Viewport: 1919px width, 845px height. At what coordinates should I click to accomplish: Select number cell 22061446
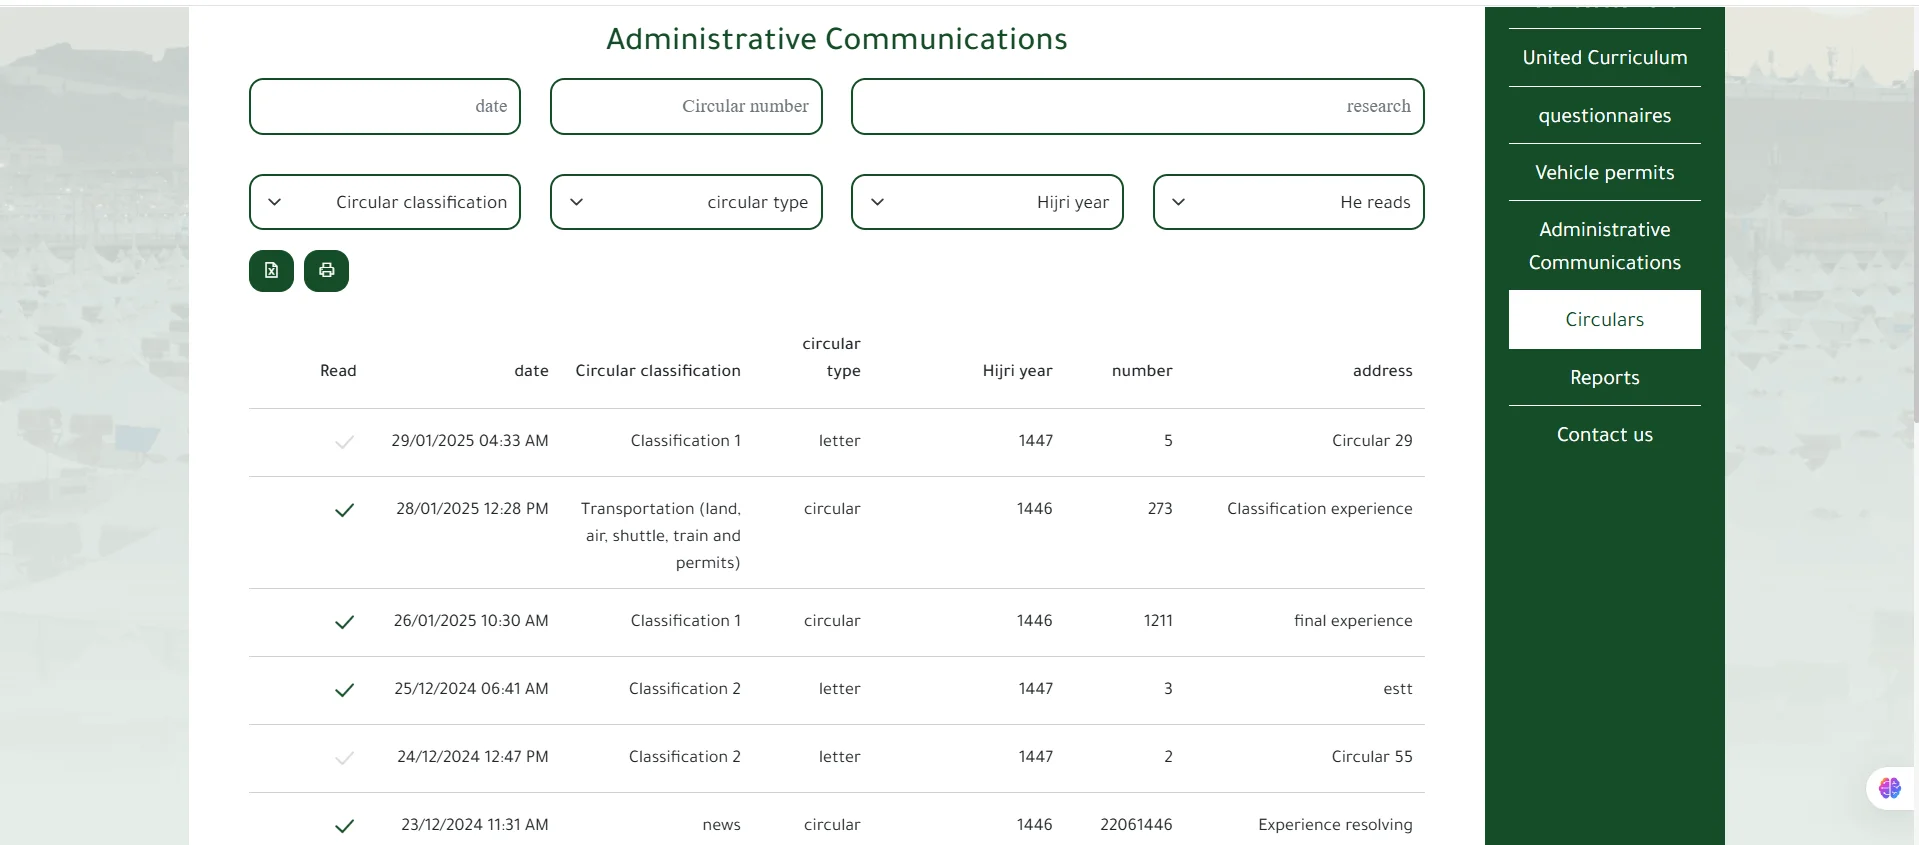point(1136,825)
